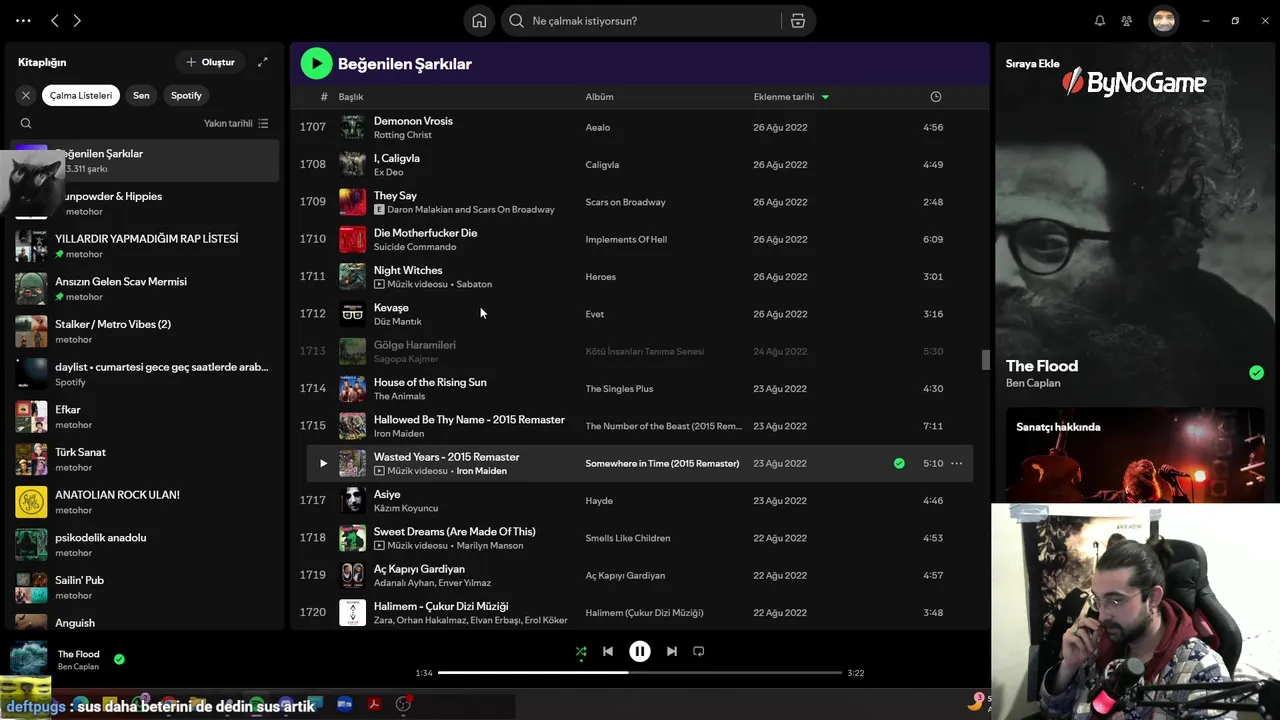
Task: Toggle repeat mode
Action: [x=699, y=651]
